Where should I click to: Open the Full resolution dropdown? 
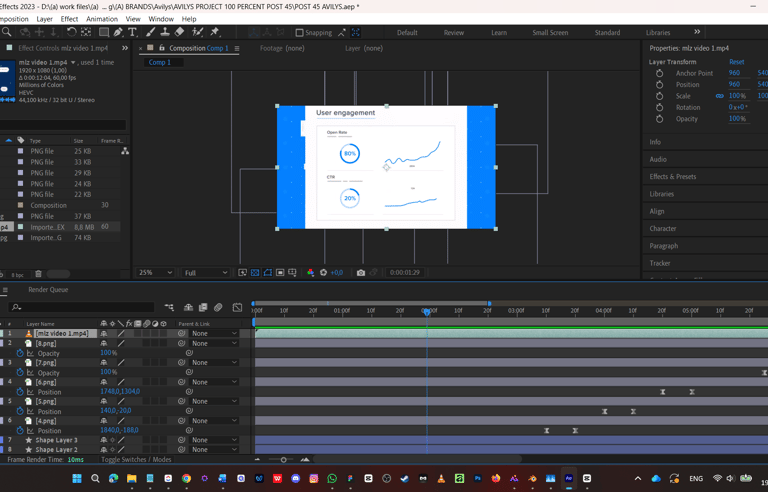click(206, 272)
